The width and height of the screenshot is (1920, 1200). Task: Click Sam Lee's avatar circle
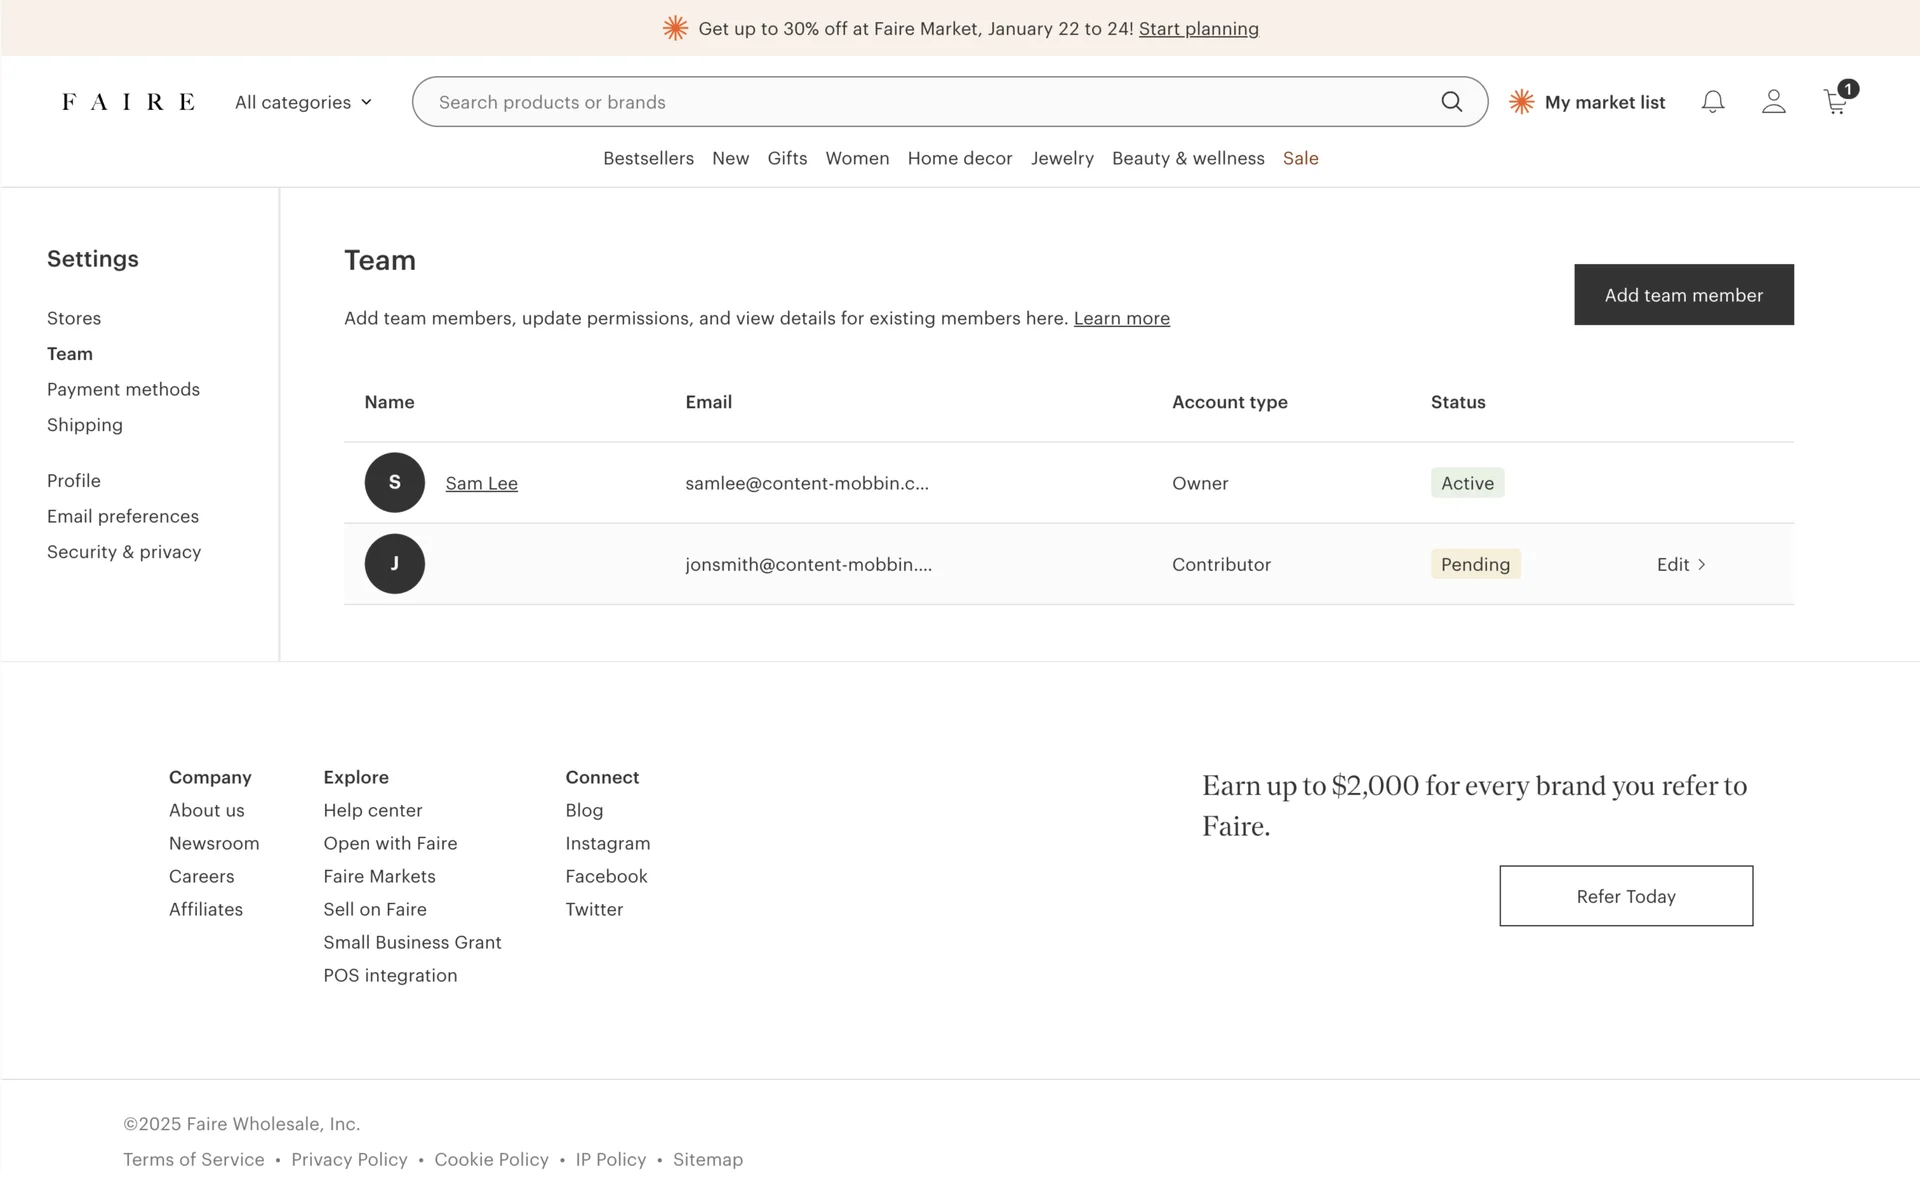coord(394,483)
